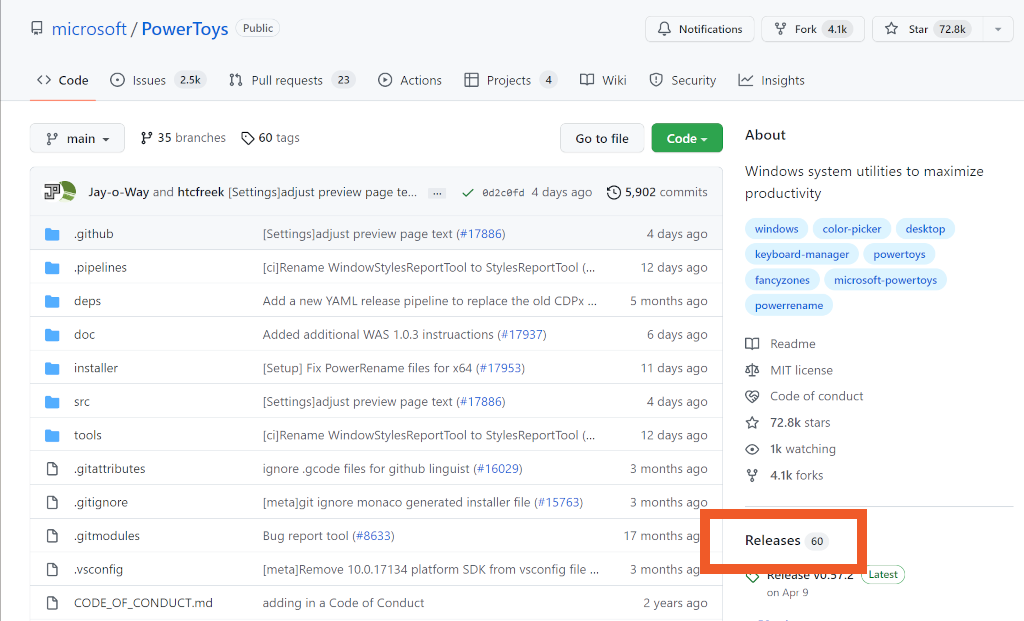This screenshot has width=1024, height=621.
Task: Open the Releases section heading
Action: pos(773,541)
